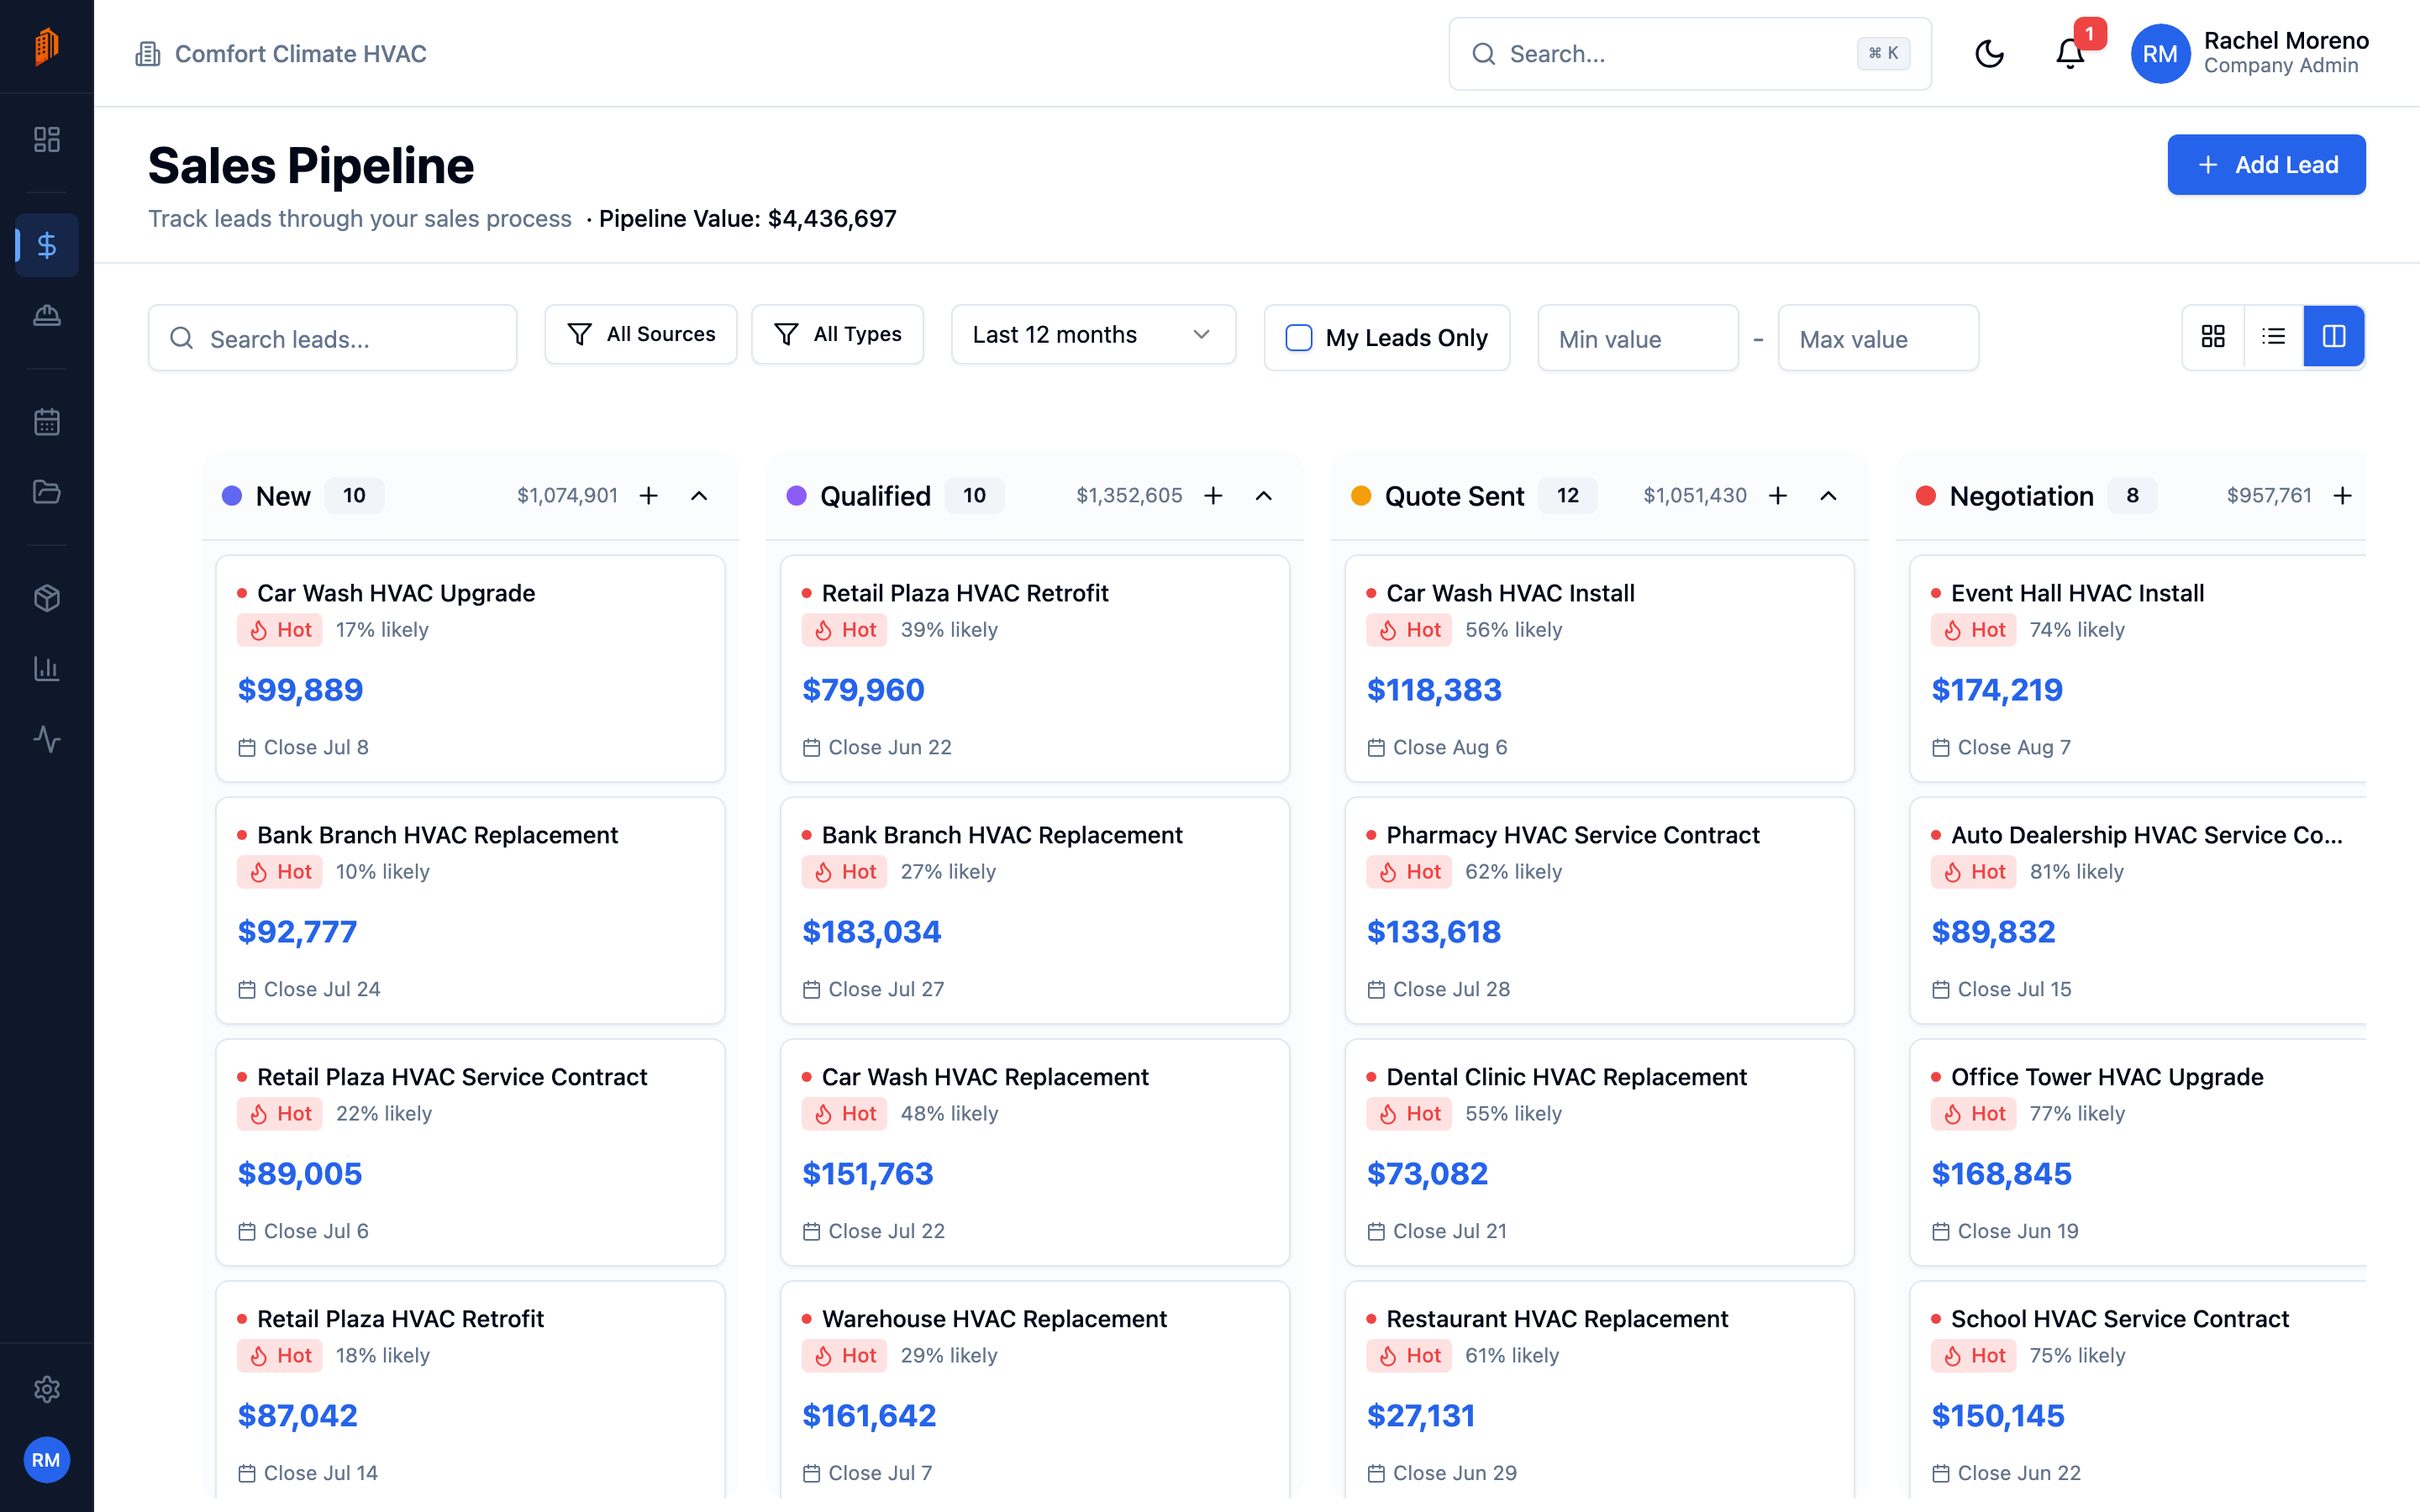Open the Car Wash HVAC Replacement card
This screenshot has height=1512, width=2420.
point(1035,1152)
